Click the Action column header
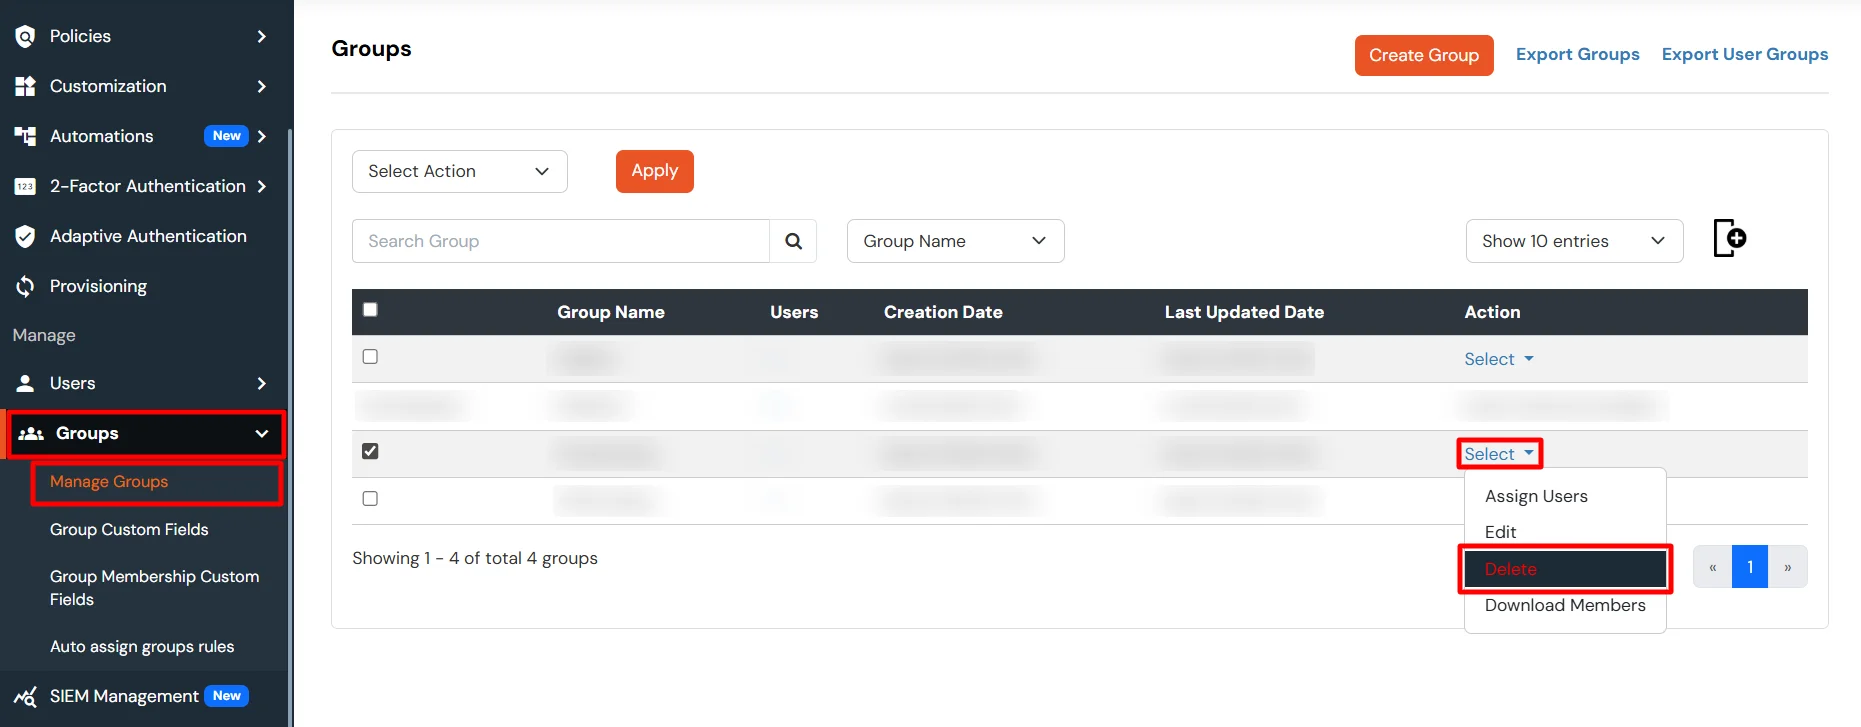Screen dimensions: 1861x727 click(x=1492, y=312)
